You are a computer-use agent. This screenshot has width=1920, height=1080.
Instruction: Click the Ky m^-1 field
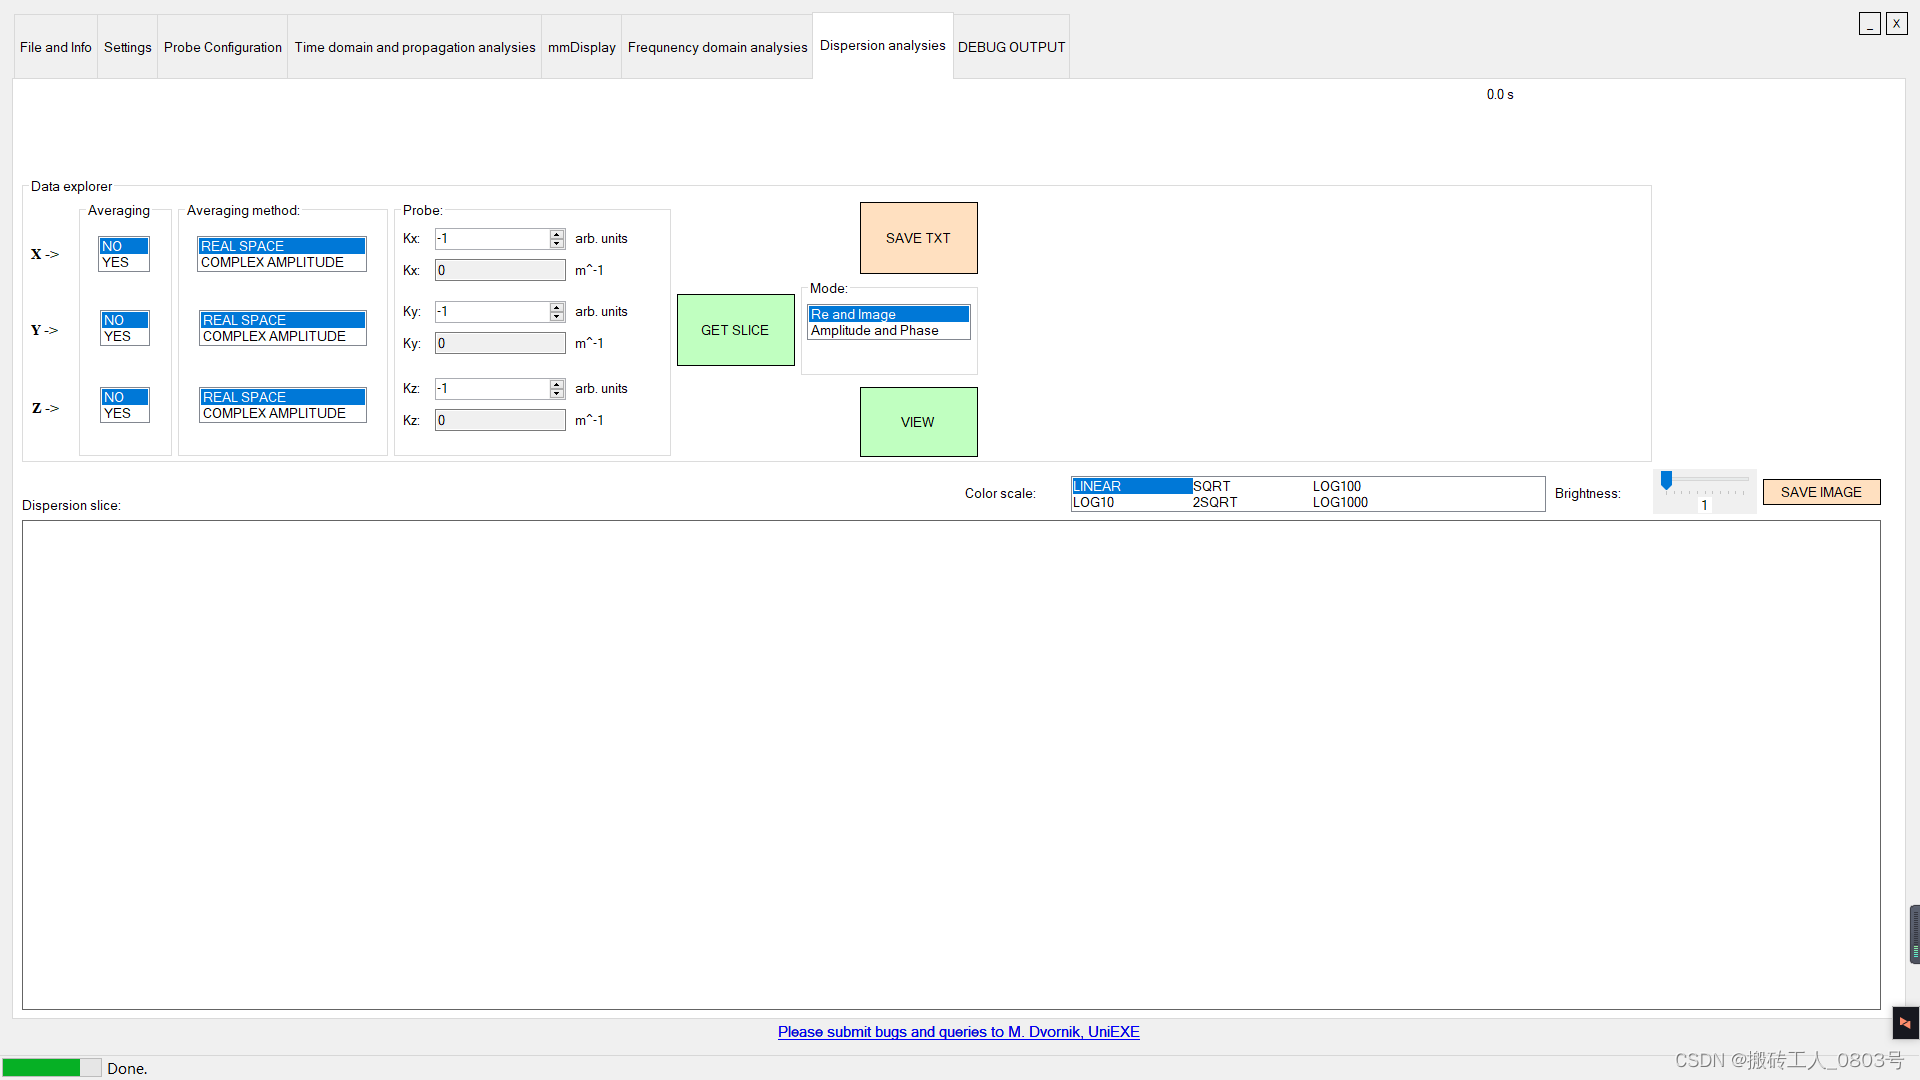(500, 343)
